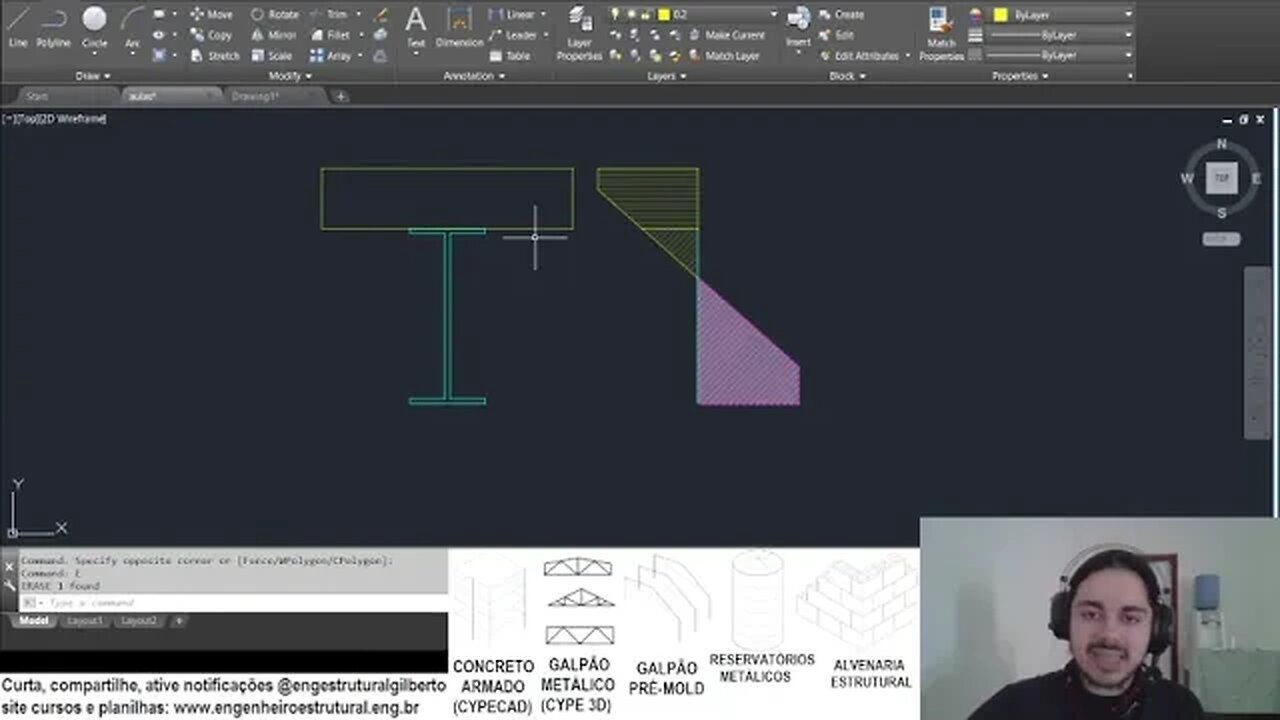Click the S compass direction on ViewCube
1280x720 pixels.
(1221, 212)
